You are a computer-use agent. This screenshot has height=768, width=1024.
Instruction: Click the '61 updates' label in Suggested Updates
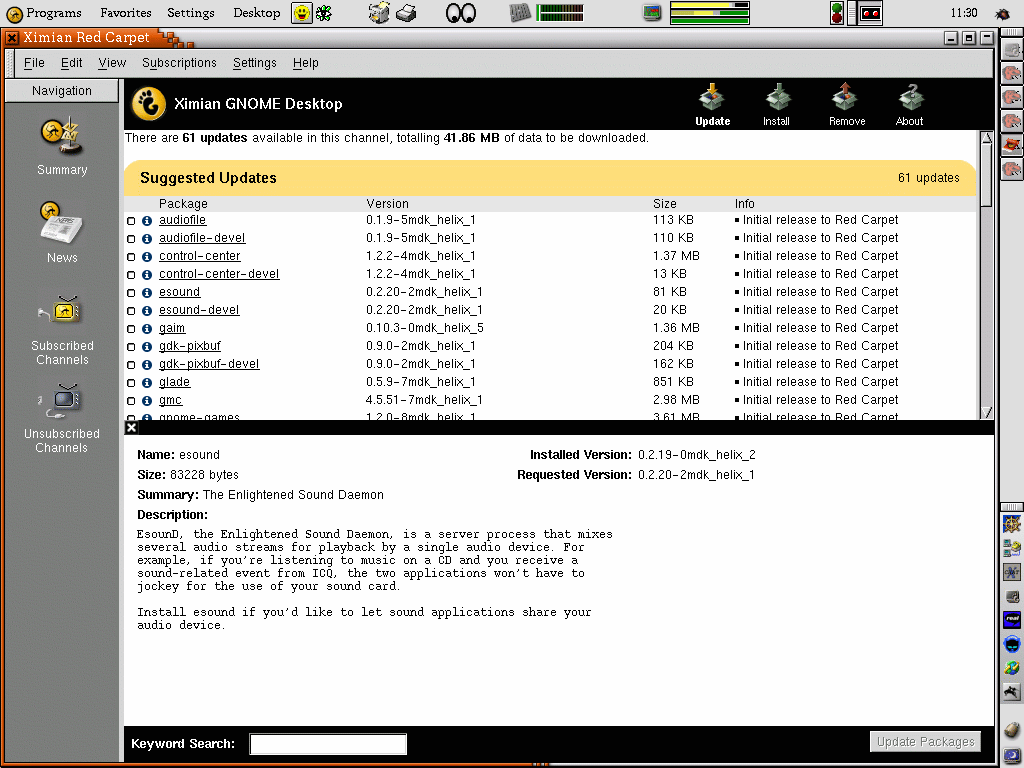point(928,178)
